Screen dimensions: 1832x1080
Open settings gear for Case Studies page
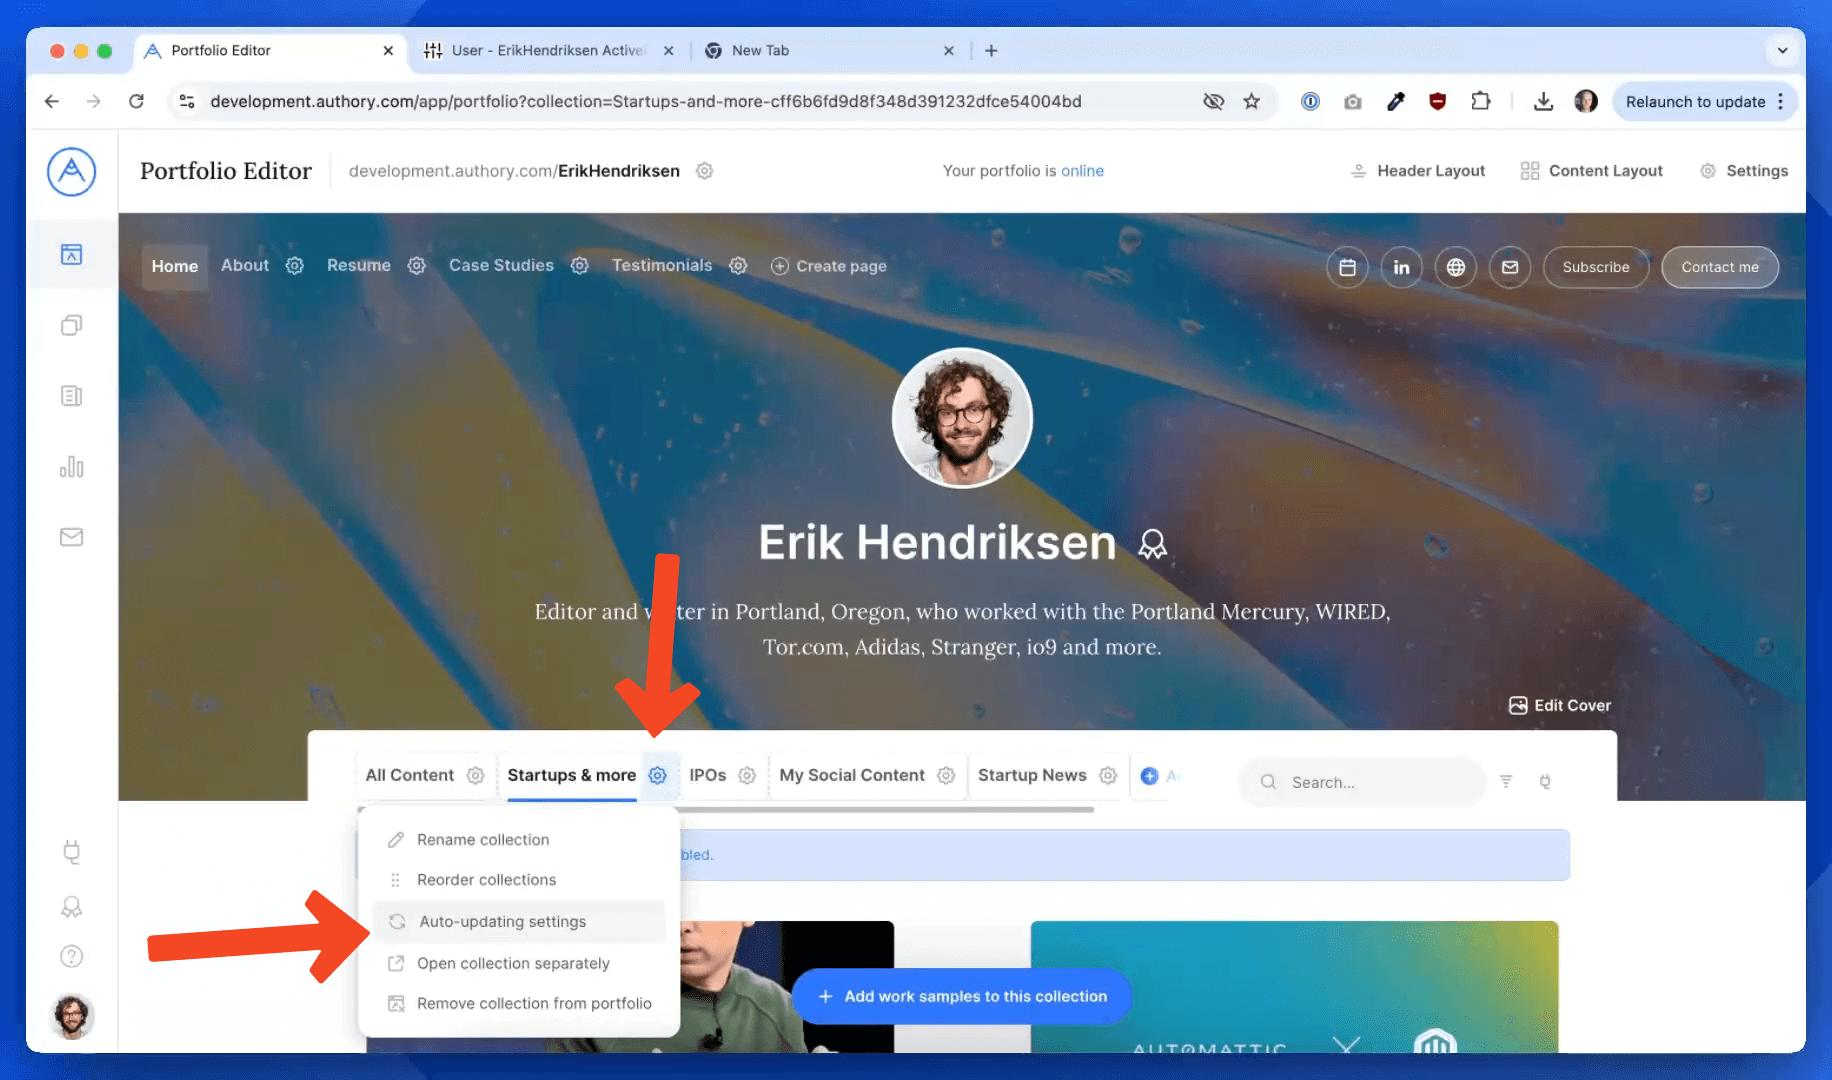pyautogui.click(x=579, y=266)
